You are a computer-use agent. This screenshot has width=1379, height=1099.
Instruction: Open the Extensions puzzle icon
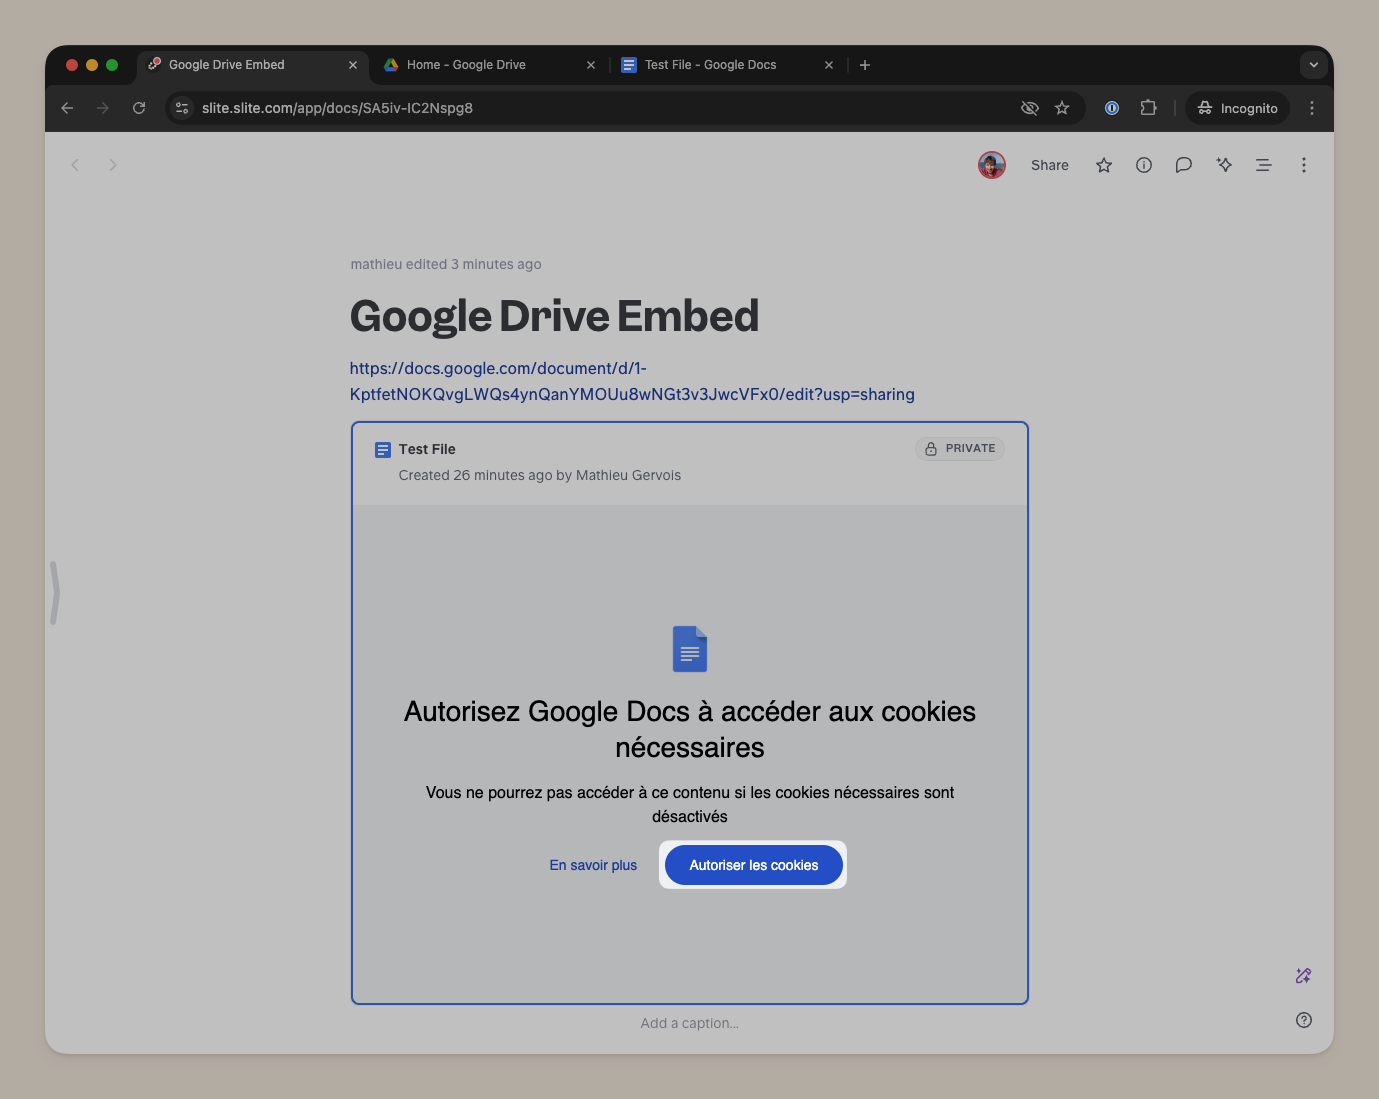(1148, 108)
